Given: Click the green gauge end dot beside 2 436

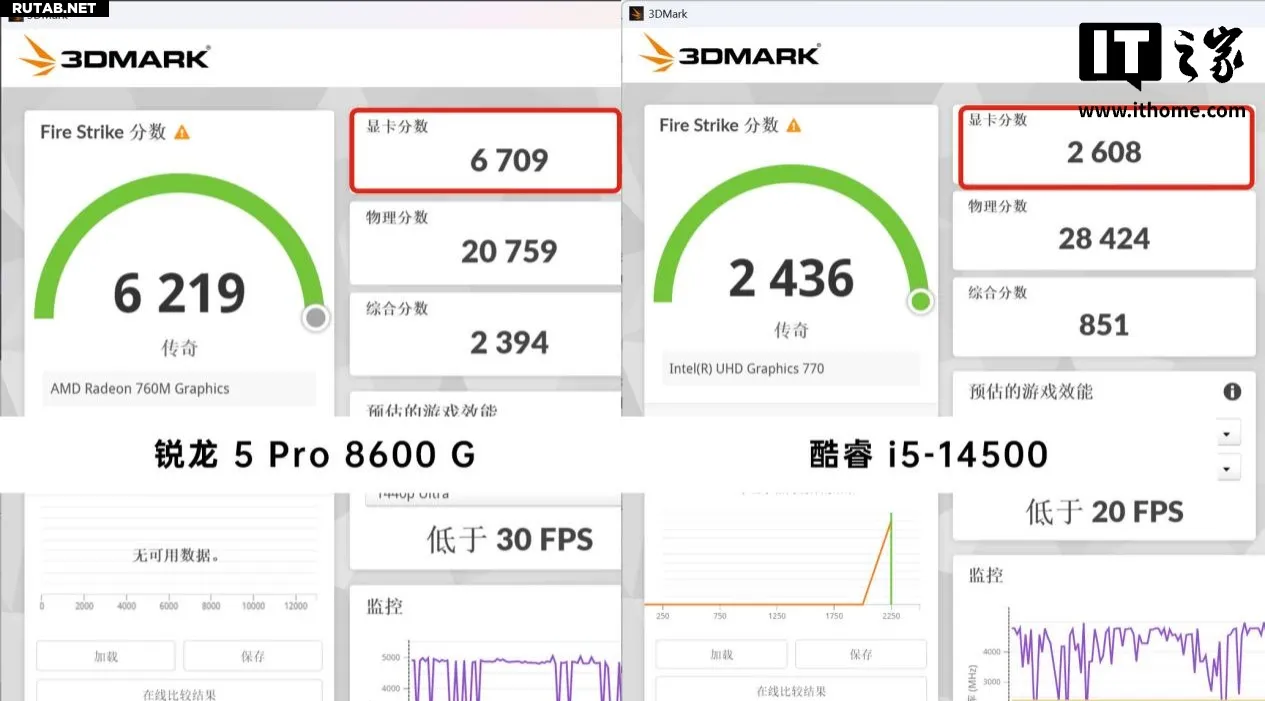Looking at the screenshot, I should [x=920, y=301].
